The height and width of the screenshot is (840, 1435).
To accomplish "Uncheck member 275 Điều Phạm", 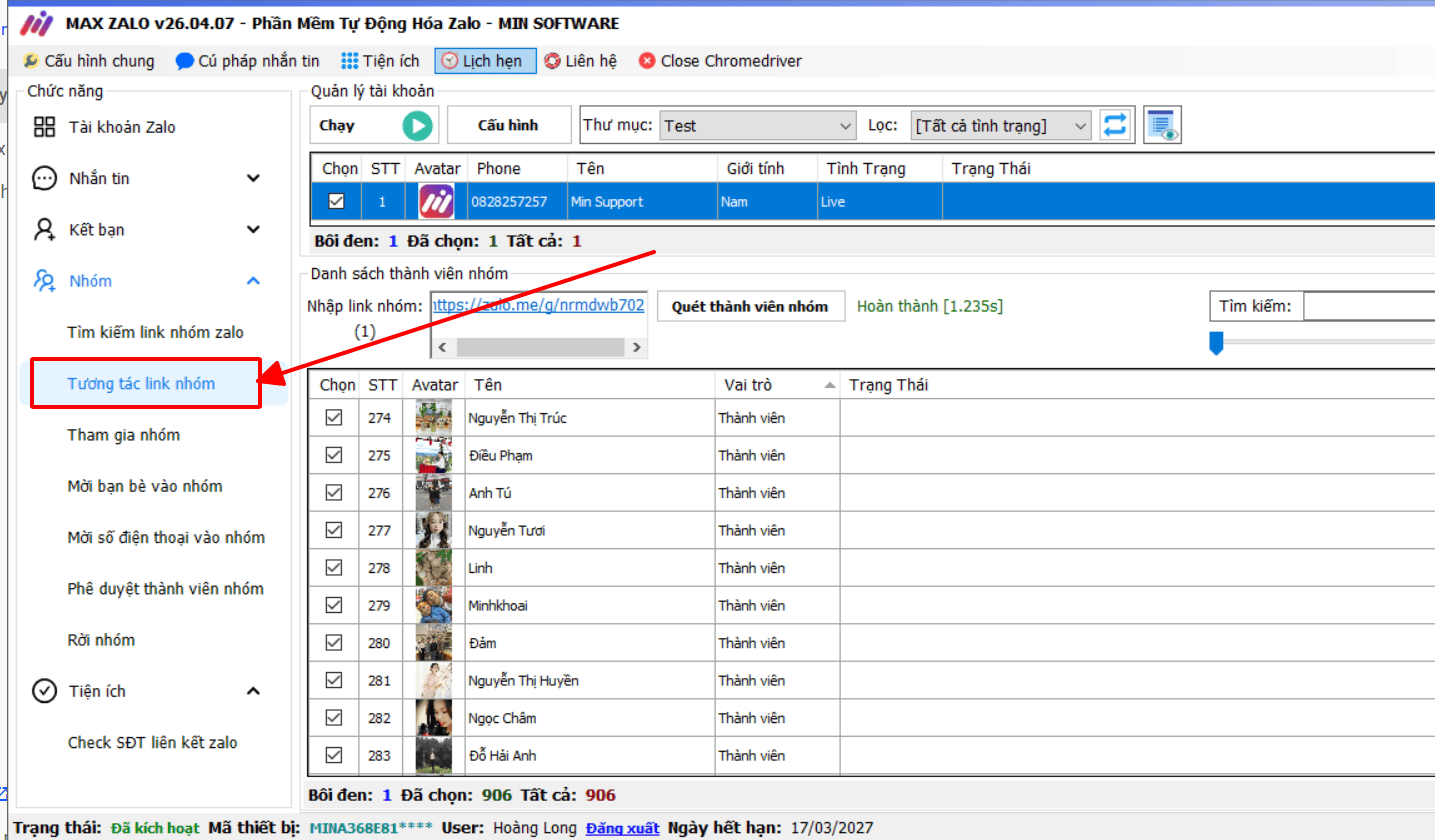I will tap(334, 455).
